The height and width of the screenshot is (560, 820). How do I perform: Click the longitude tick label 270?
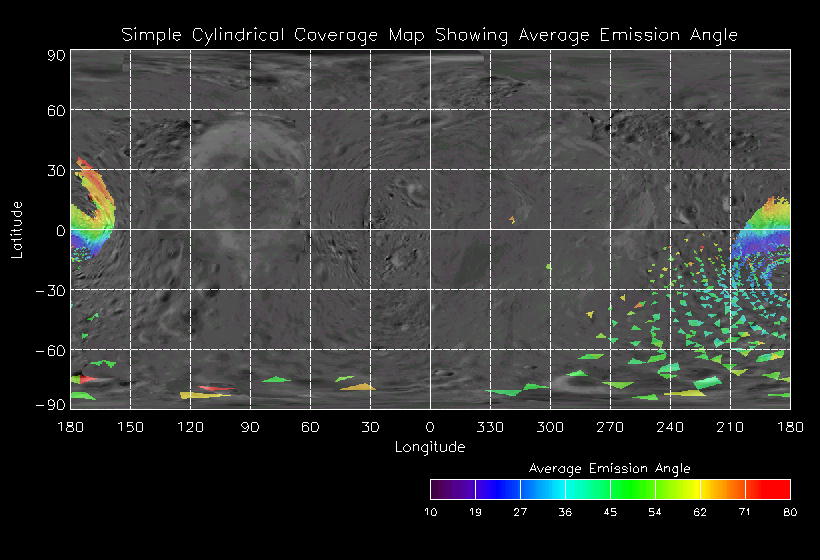click(610, 427)
